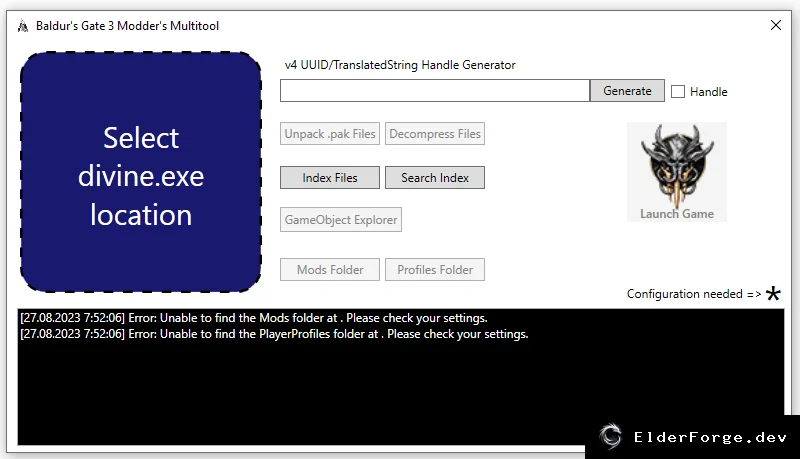Click the 'v4 UUID/TranslatedString Handle Generator' label
The image size is (800, 459).
point(400,65)
